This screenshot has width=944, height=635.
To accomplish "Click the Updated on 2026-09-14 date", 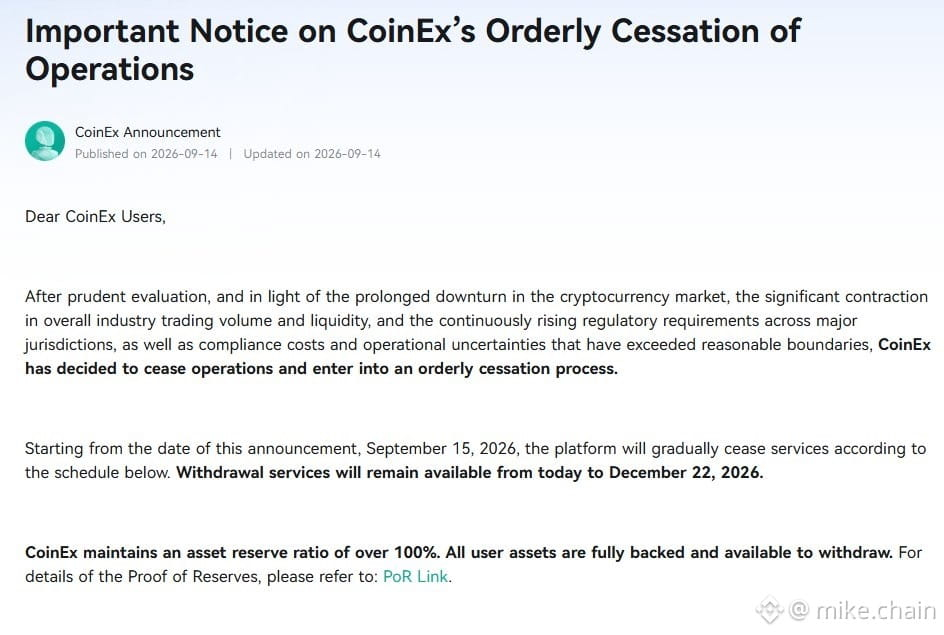I will 312,153.
